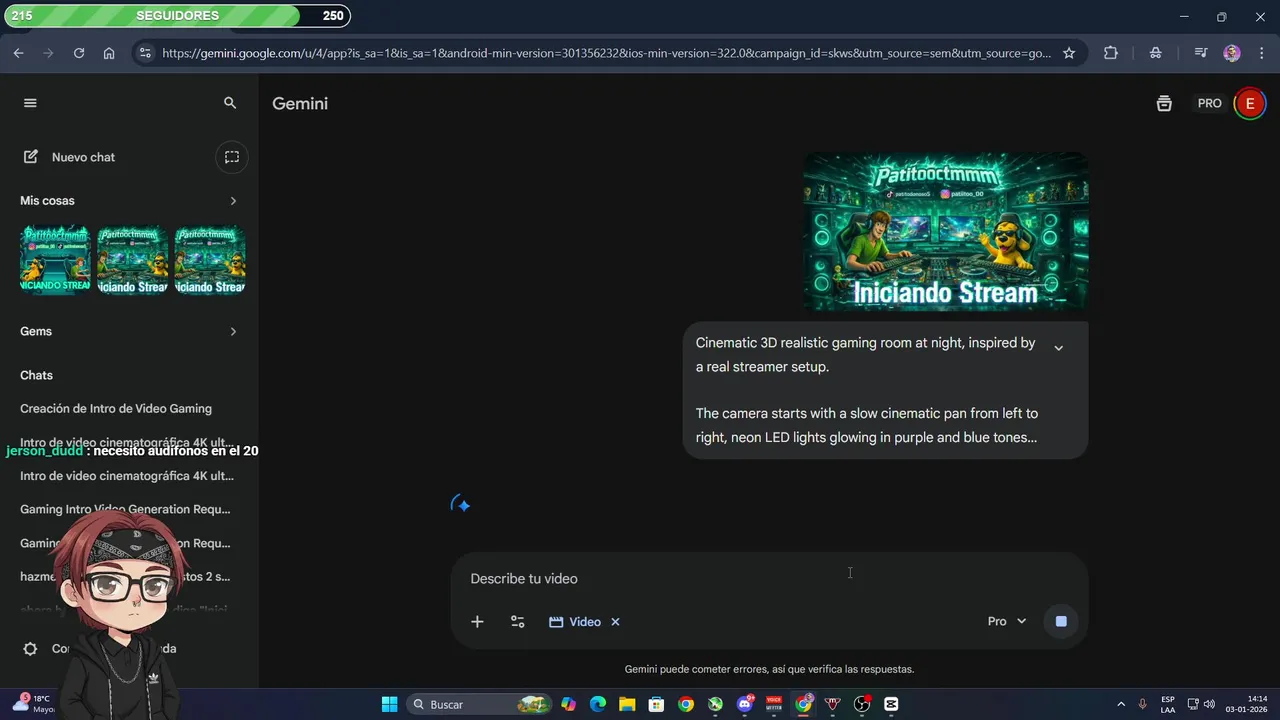This screenshot has height=720, width=1280.
Task: Click the Gemini title text
Action: click(300, 103)
